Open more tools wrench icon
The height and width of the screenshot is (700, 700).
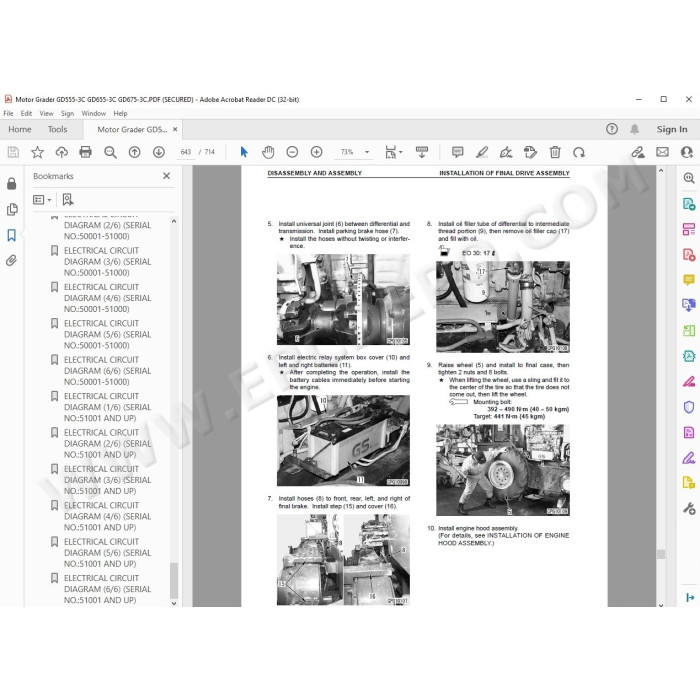click(x=689, y=508)
